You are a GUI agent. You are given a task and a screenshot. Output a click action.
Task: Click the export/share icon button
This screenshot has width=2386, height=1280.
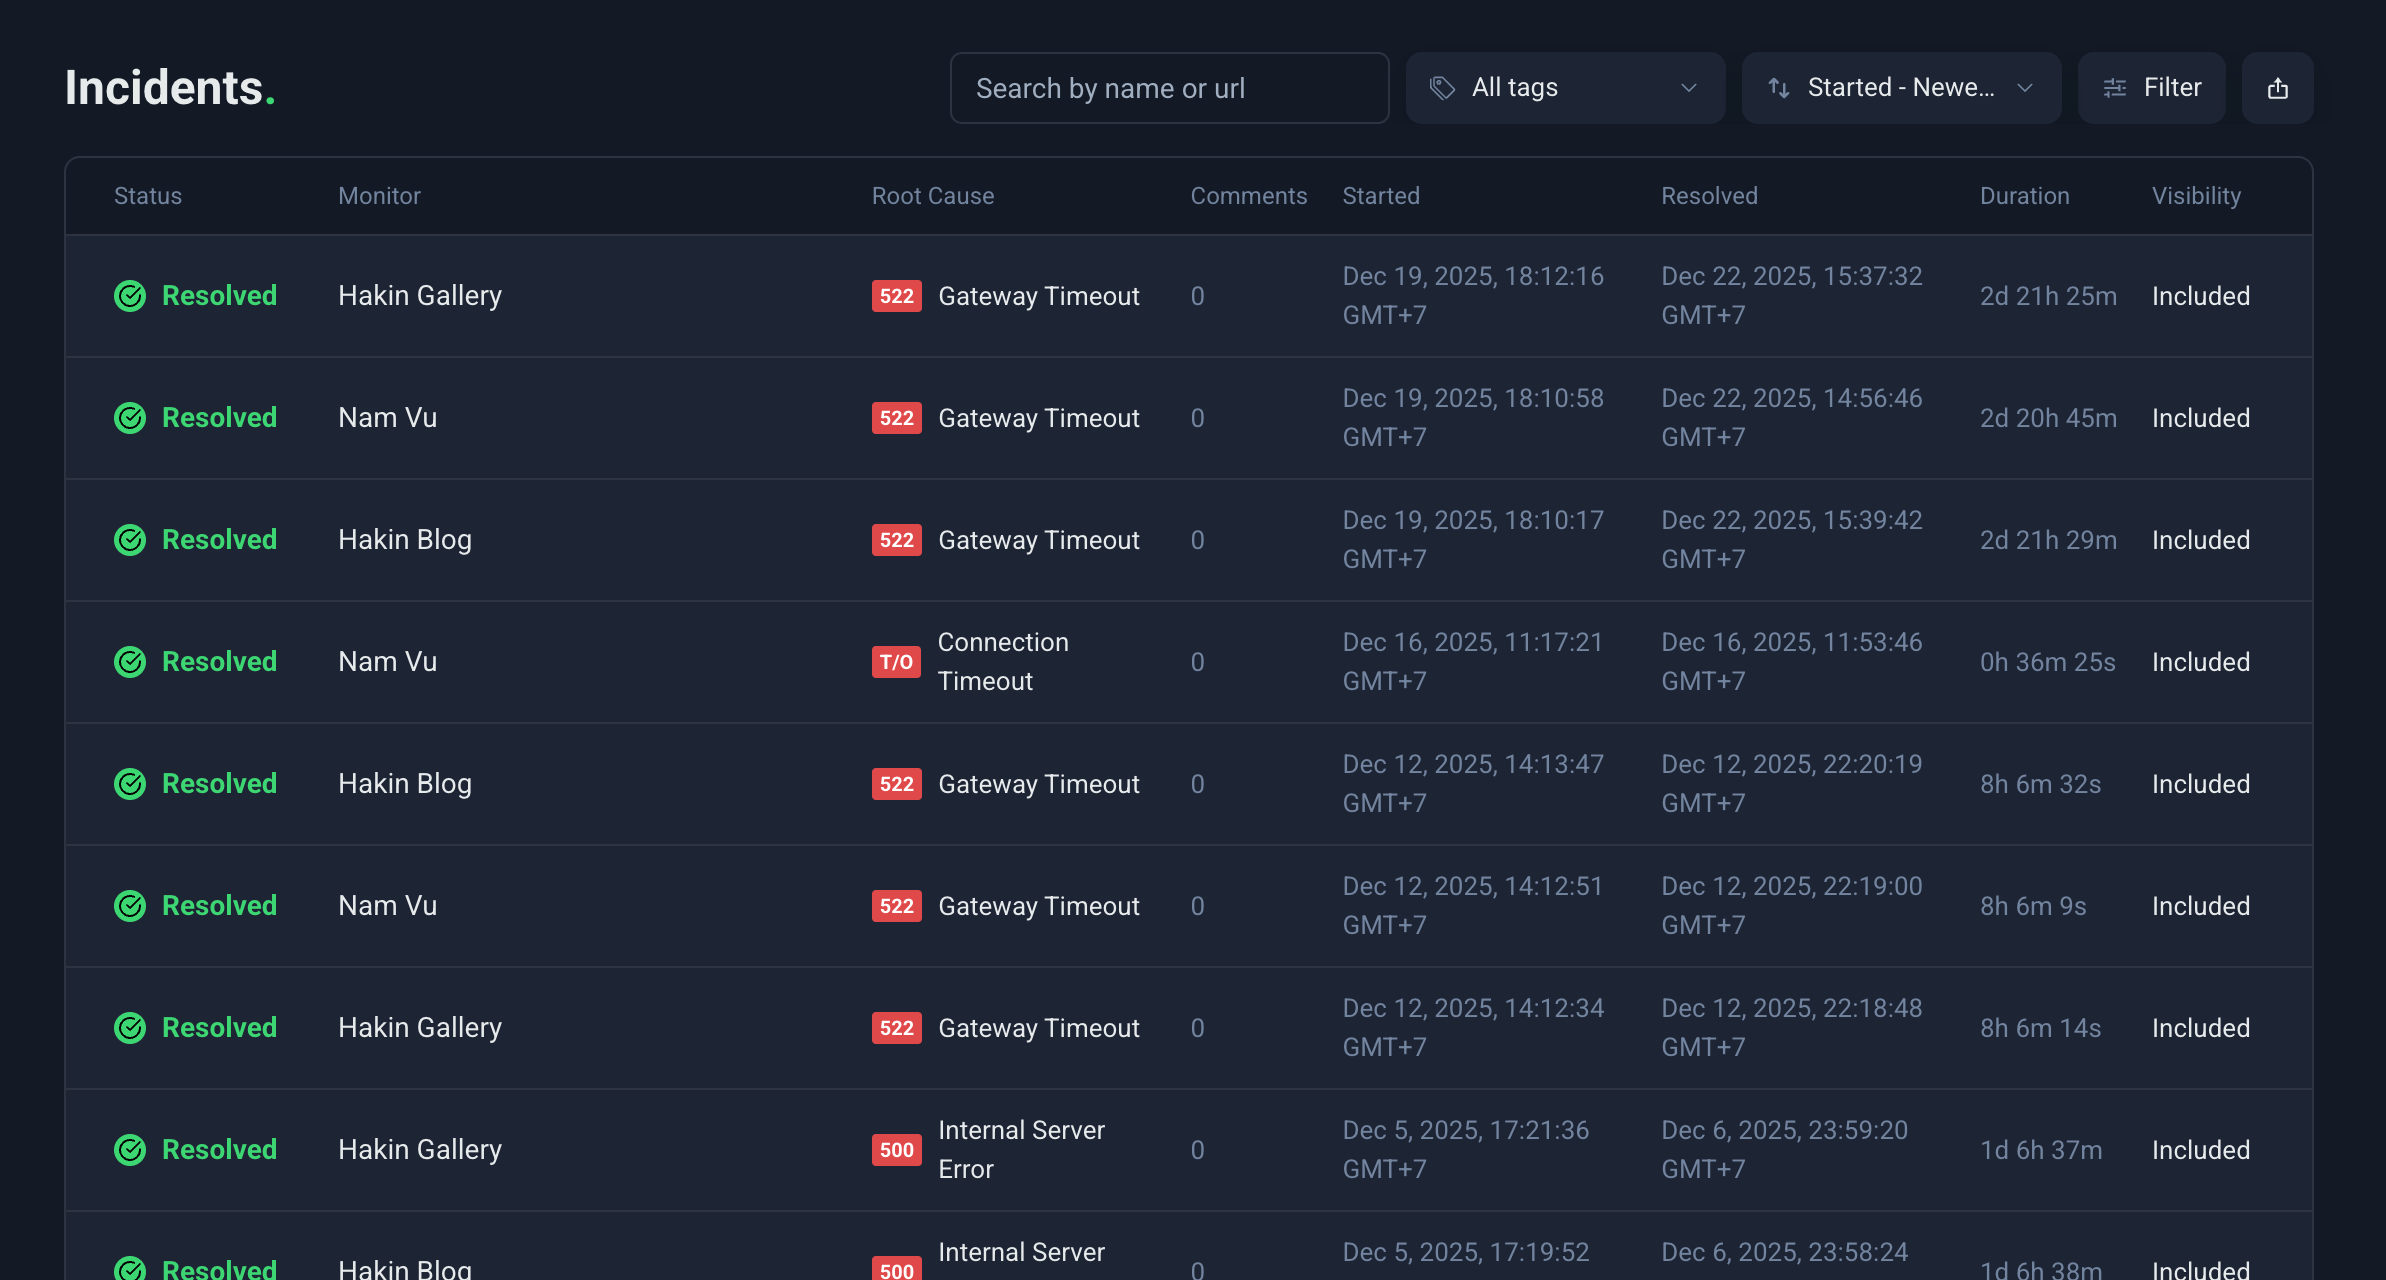click(x=2277, y=88)
